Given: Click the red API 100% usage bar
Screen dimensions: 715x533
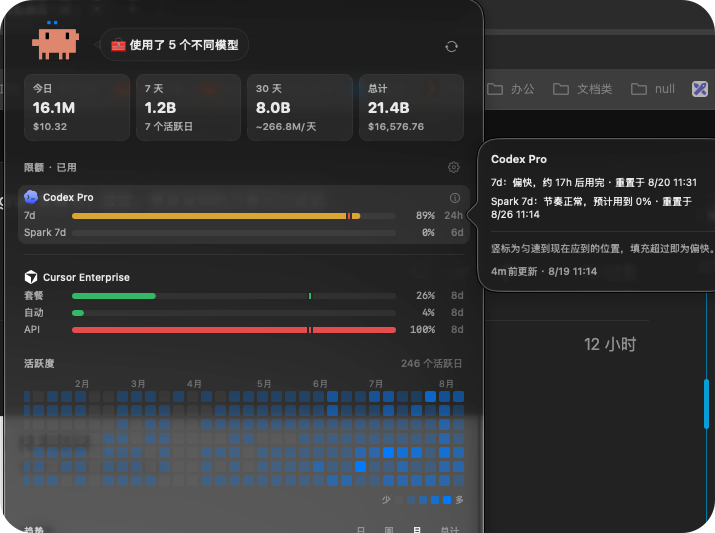Looking at the screenshot, I should pyautogui.click(x=233, y=330).
